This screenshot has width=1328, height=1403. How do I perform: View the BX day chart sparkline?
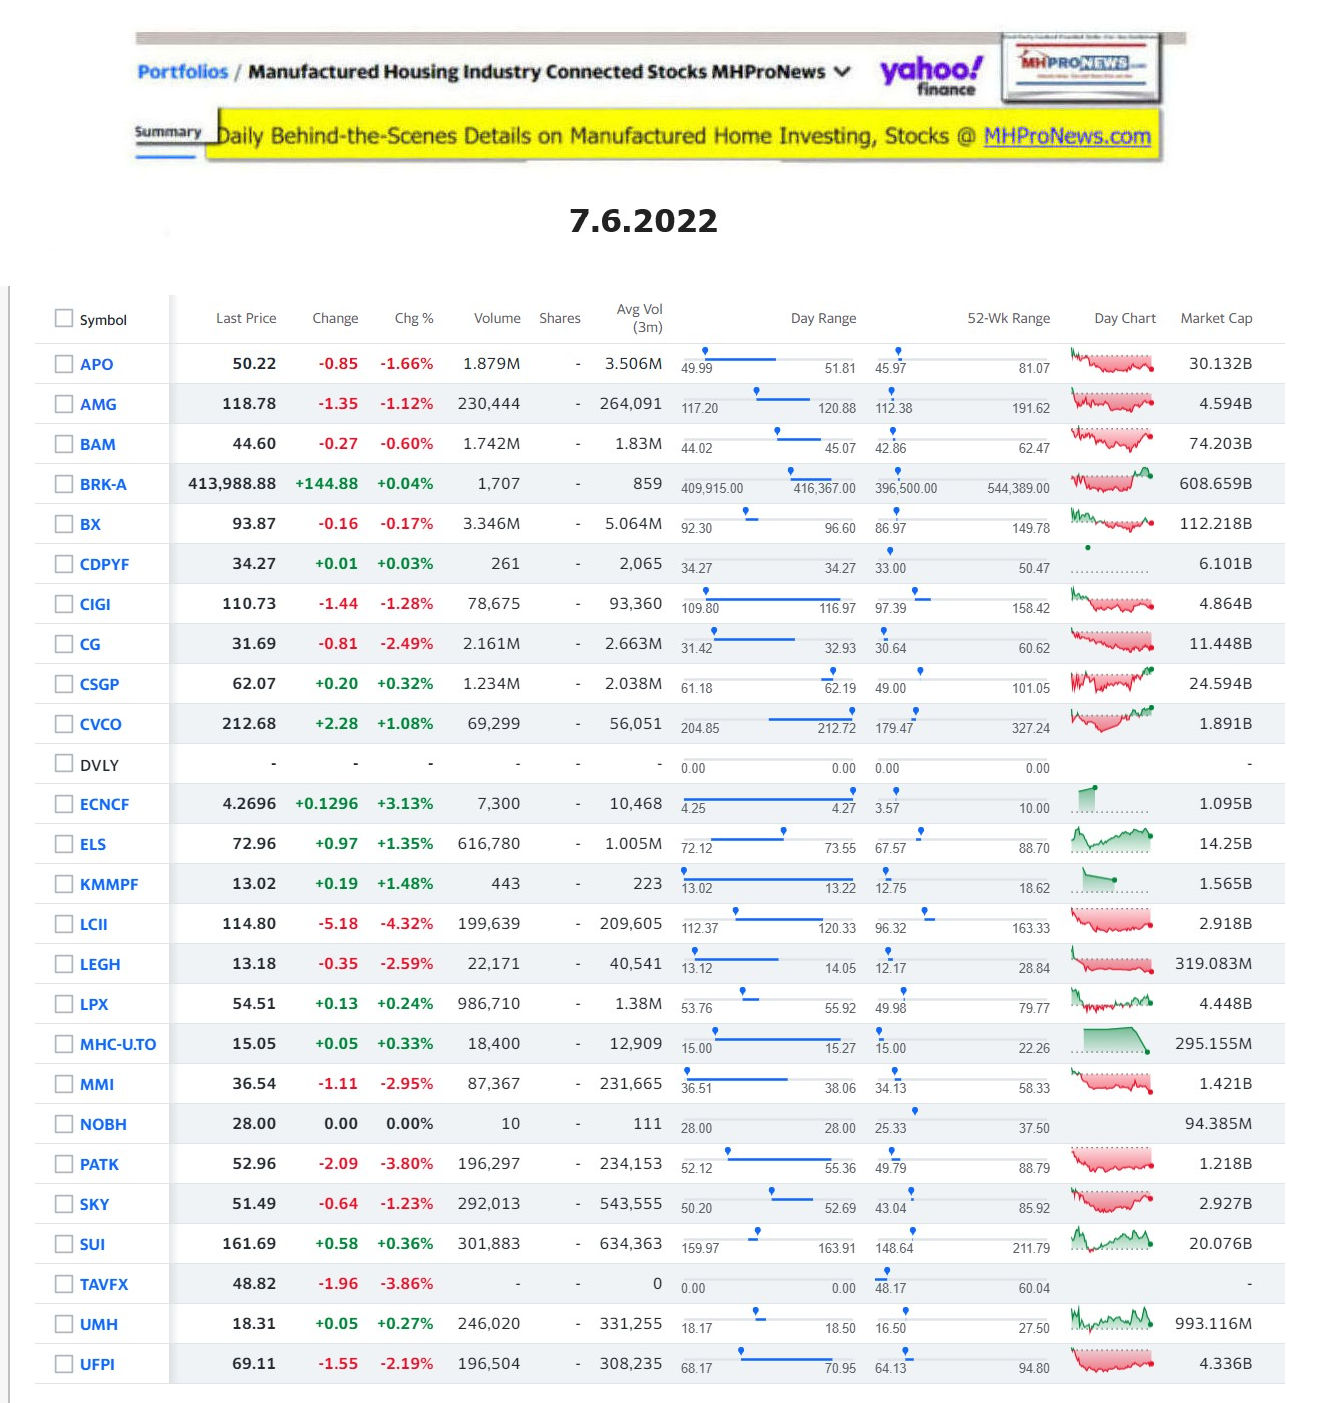[x=1112, y=520]
